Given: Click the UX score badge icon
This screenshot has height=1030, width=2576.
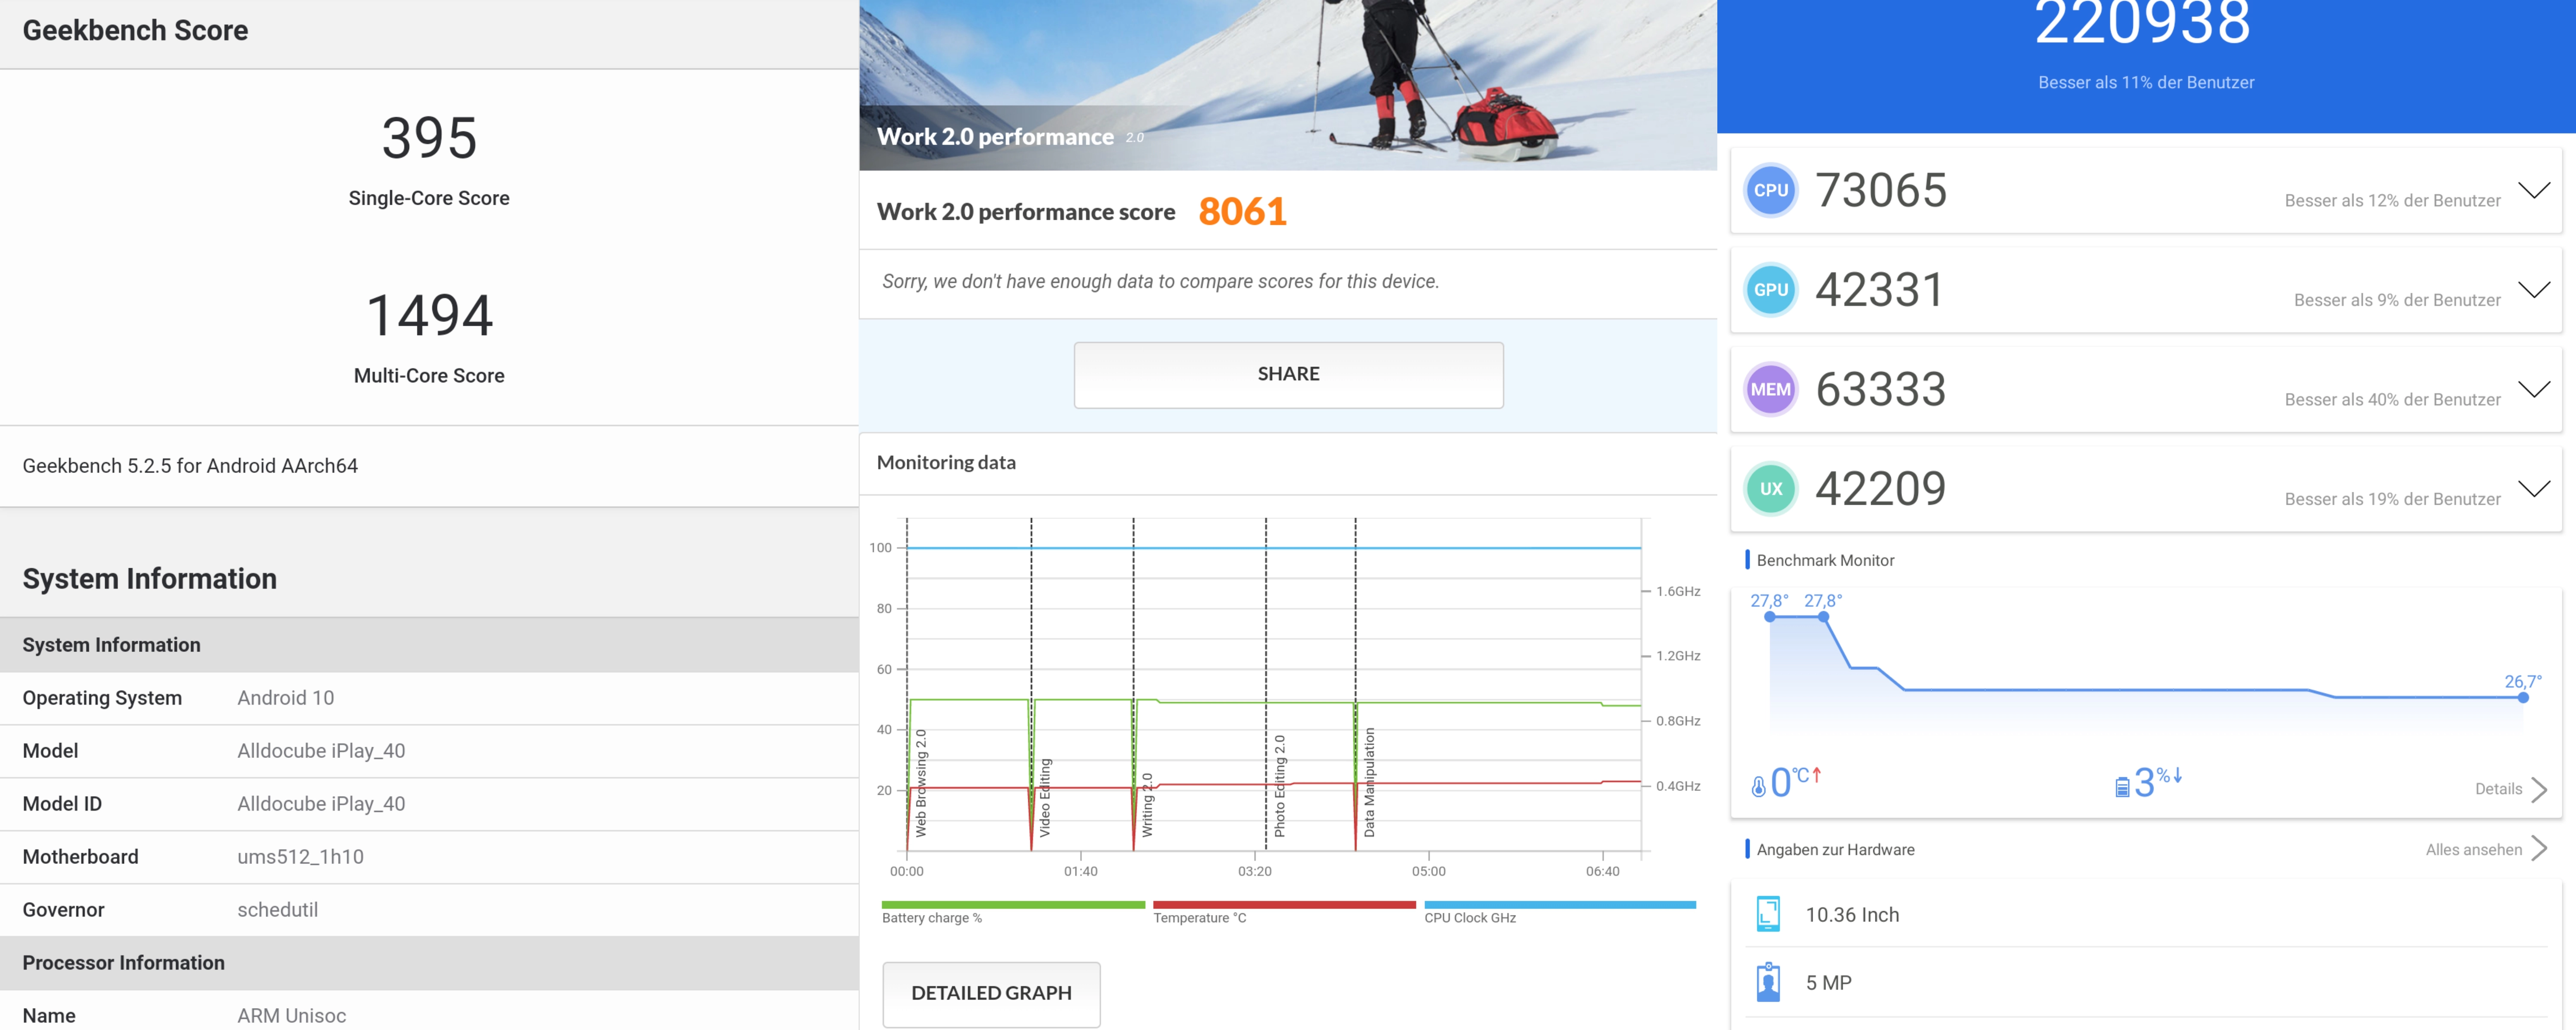Looking at the screenshot, I should [x=1770, y=489].
